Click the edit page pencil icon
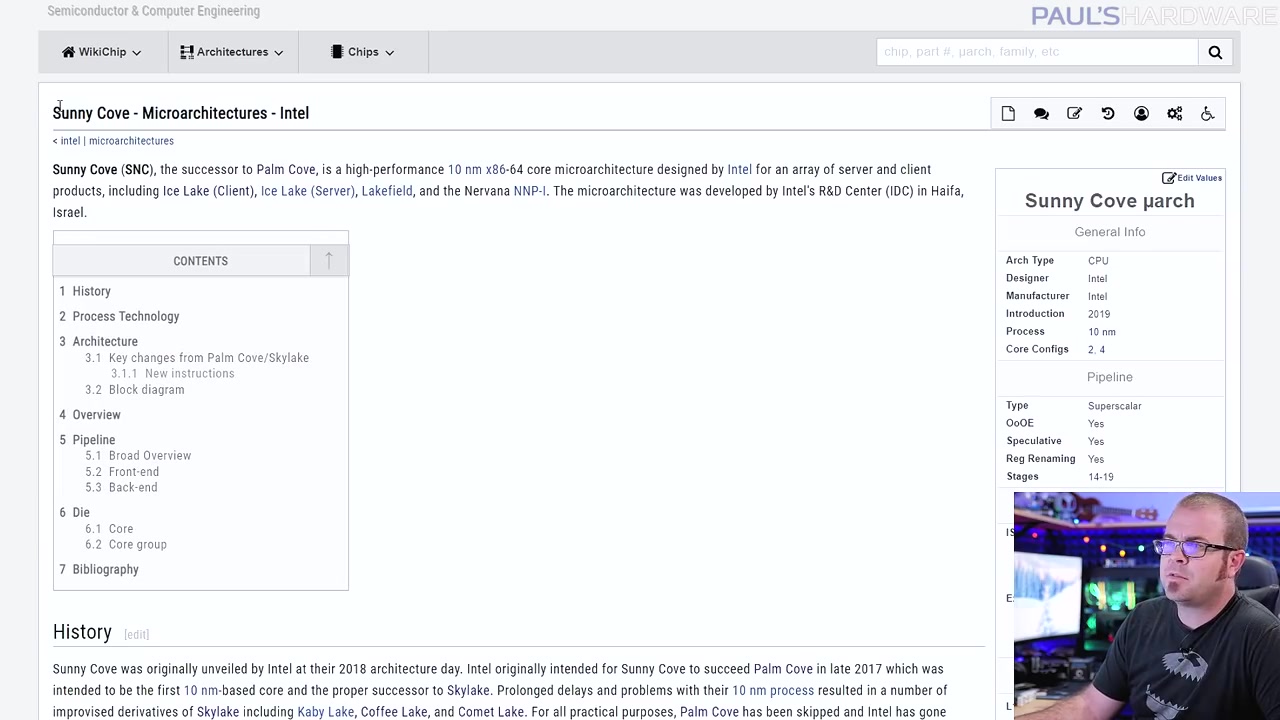 point(1074,114)
